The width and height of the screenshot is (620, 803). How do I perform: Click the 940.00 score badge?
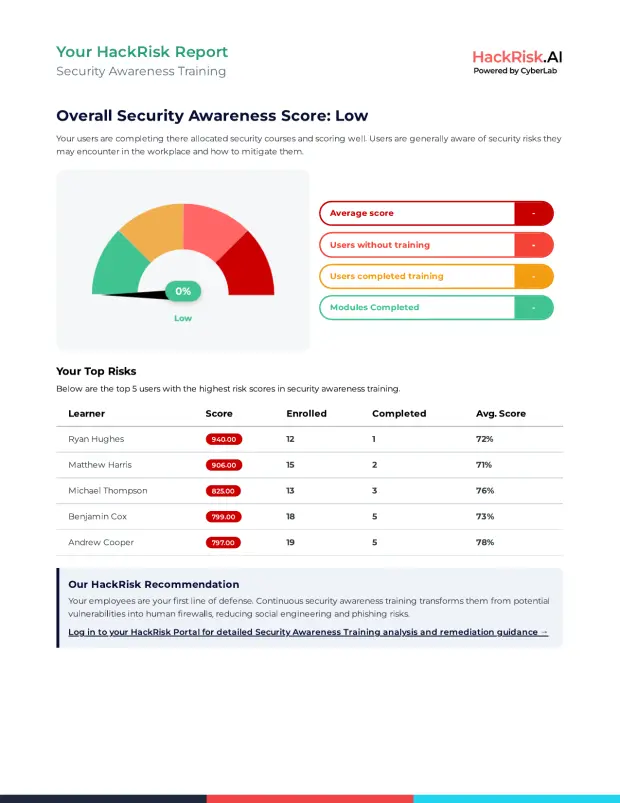point(224,439)
